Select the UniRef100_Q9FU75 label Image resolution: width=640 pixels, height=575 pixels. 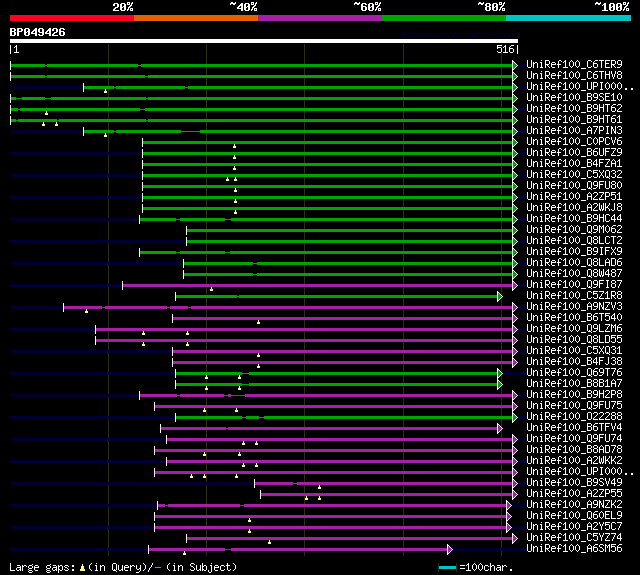pyautogui.click(x=574, y=406)
